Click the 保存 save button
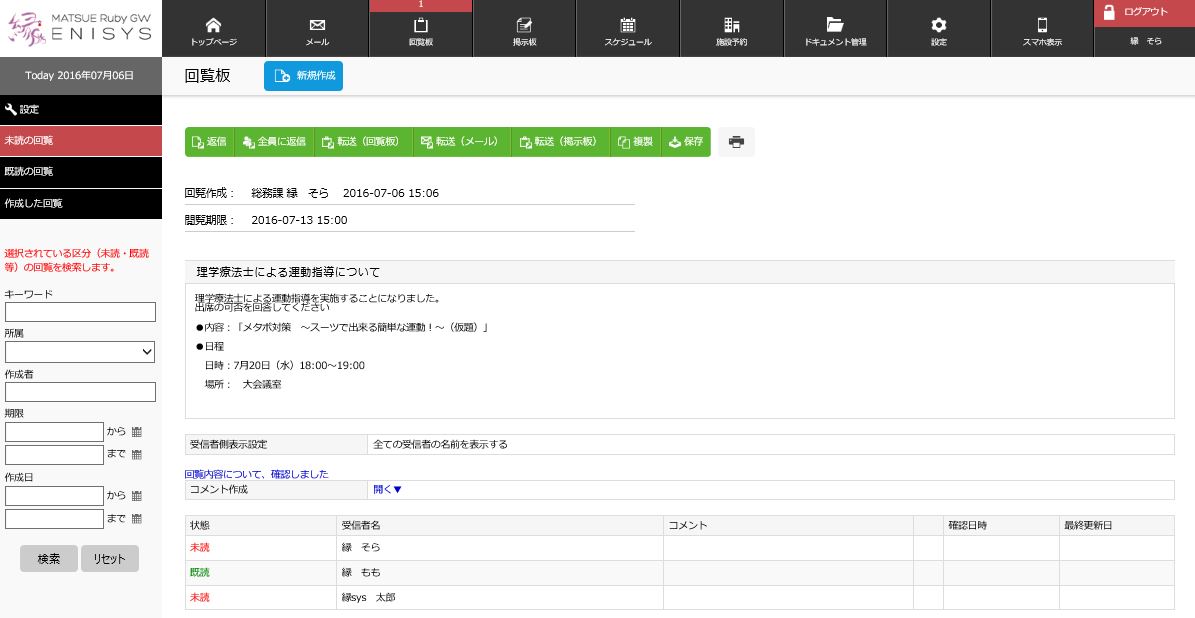Screen dimensions: 1195x618 coord(686,142)
